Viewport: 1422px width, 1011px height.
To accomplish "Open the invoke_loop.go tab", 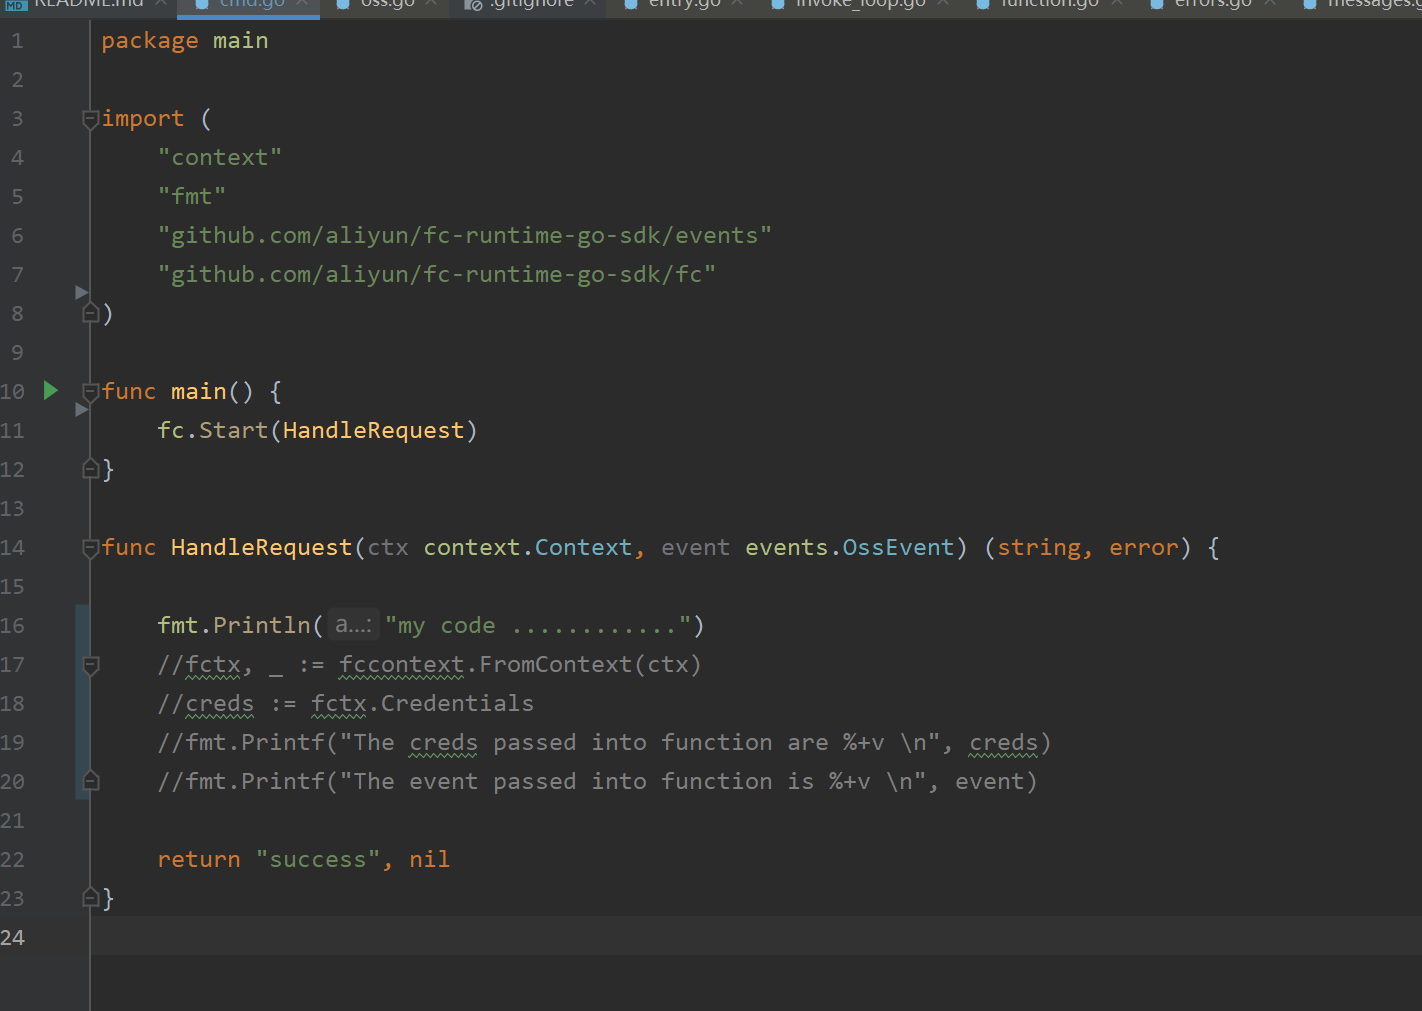I will [860, 5].
